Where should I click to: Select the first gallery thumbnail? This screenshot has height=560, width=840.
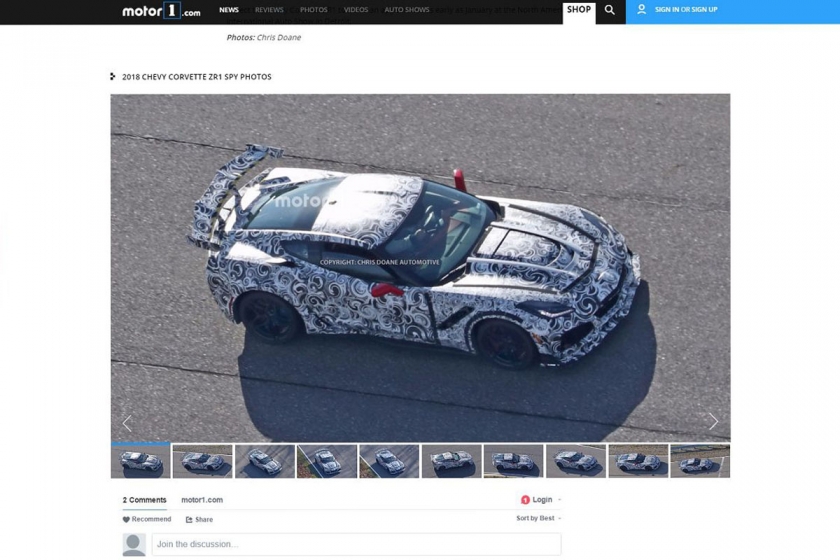pyautogui.click(x=140, y=461)
